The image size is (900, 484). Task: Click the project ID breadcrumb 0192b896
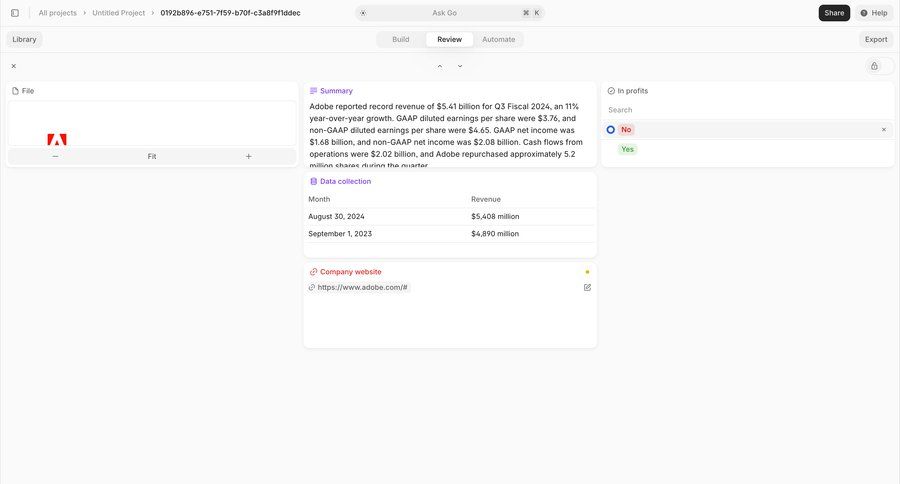(x=230, y=13)
